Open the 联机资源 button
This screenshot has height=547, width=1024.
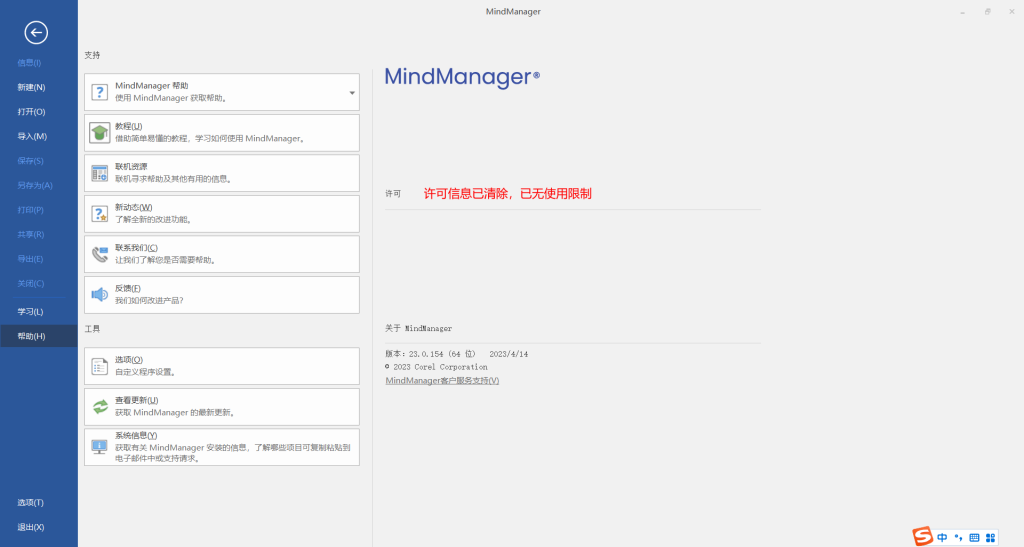[222, 174]
